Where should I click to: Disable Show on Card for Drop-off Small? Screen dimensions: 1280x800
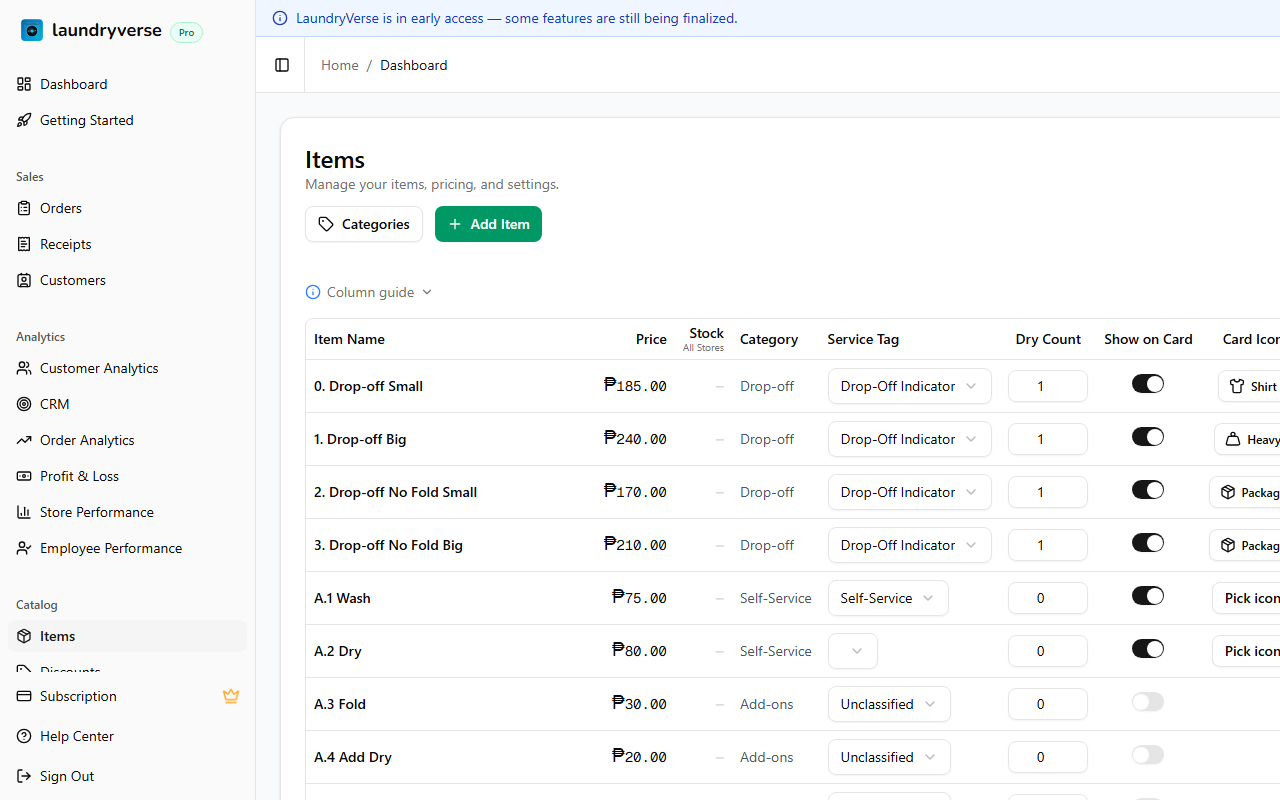click(1147, 384)
